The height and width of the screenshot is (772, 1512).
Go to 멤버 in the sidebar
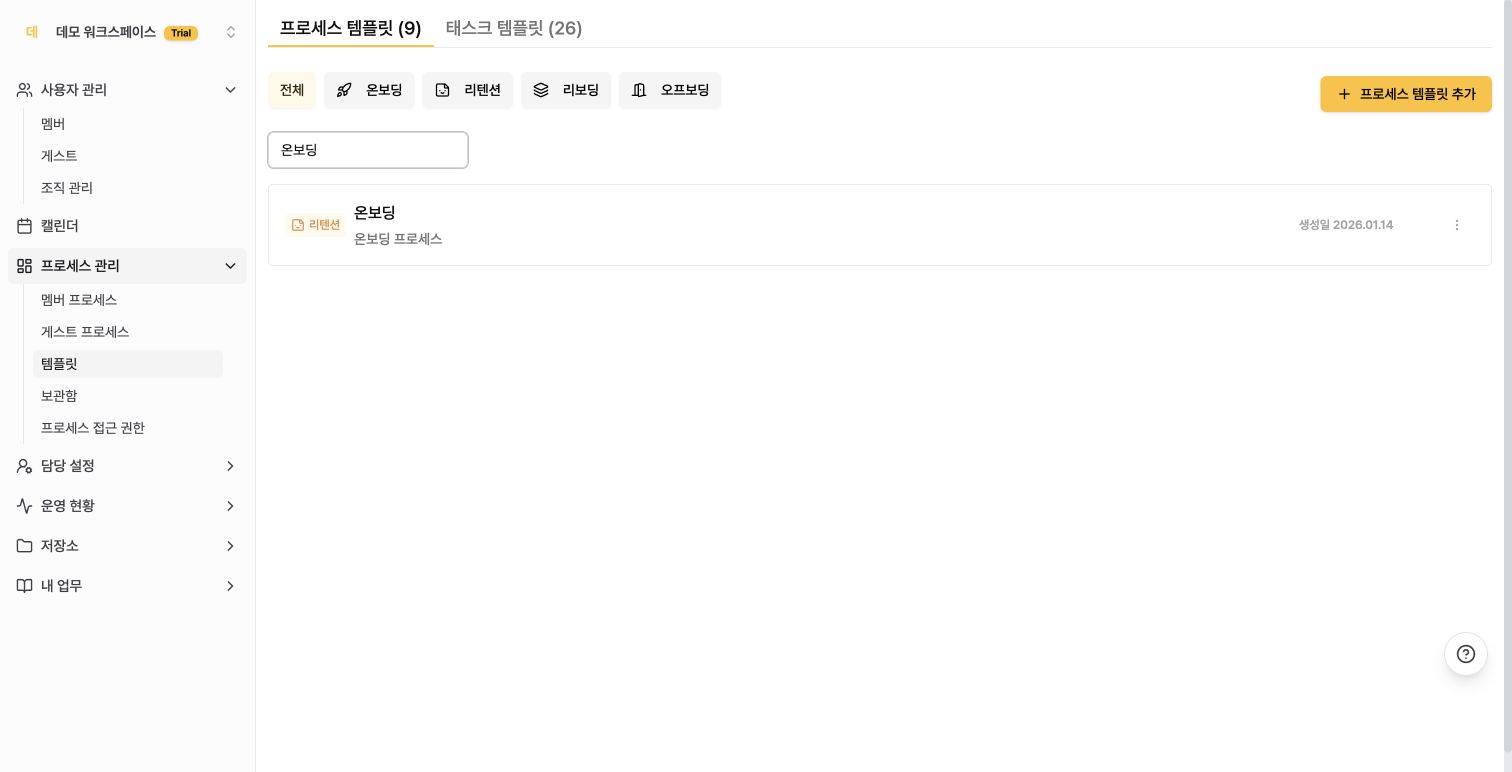click(53, 124)
